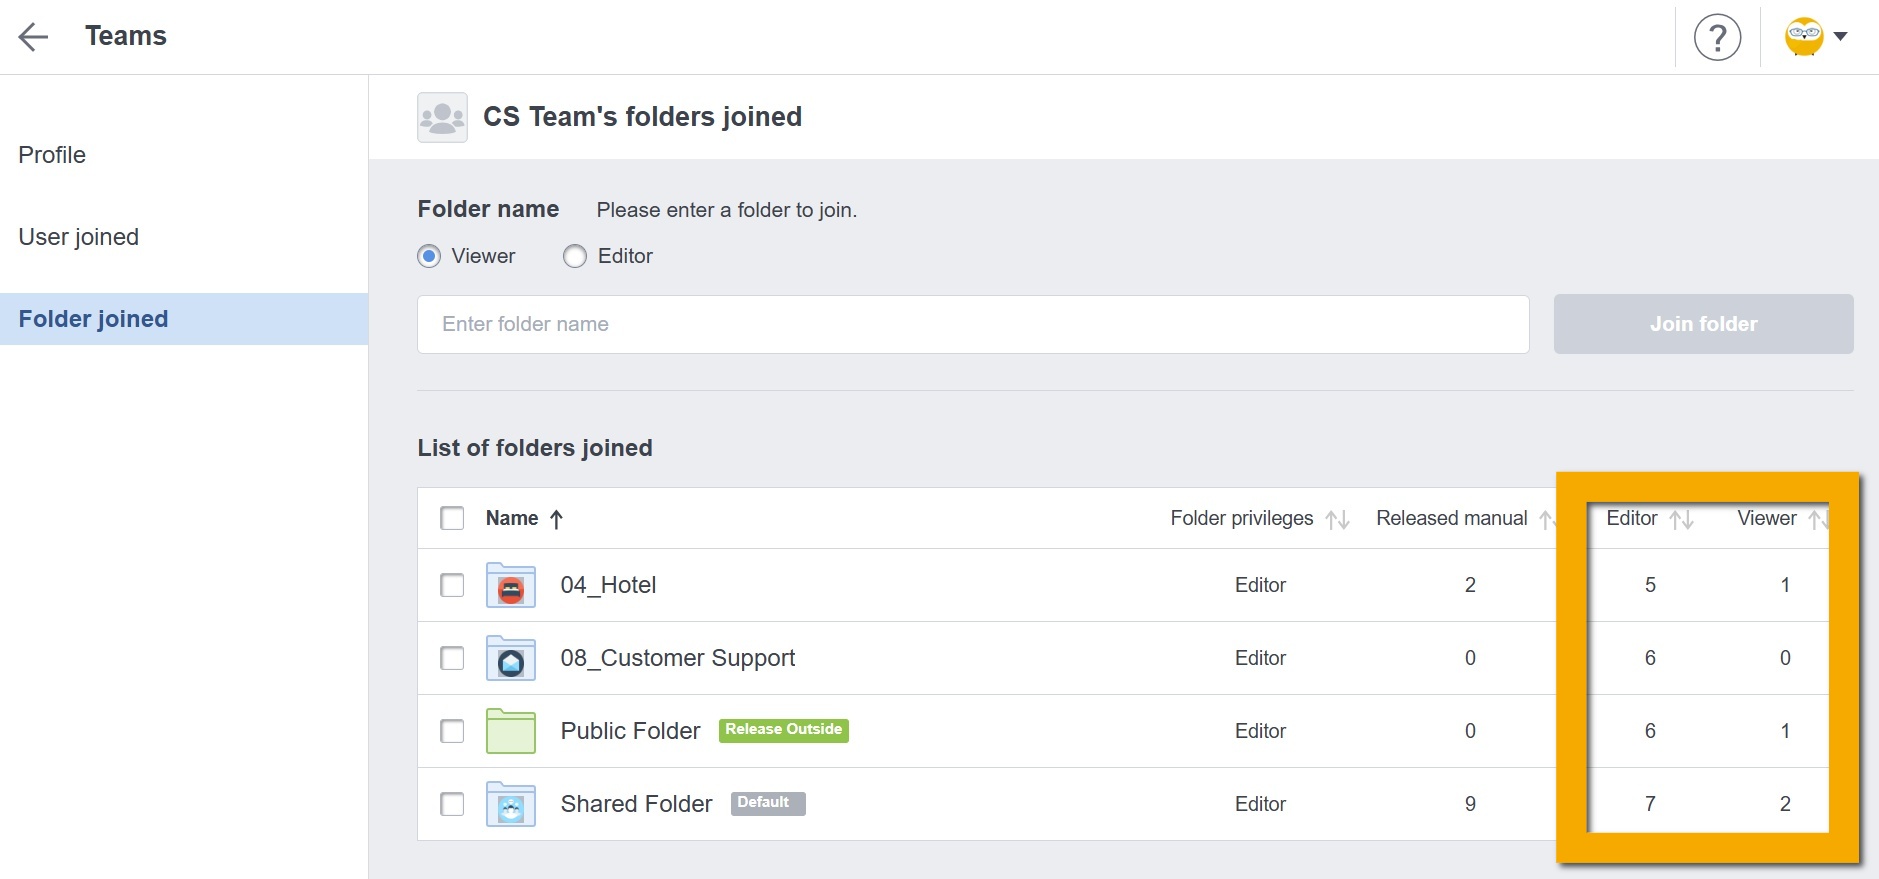The height and width of the screenshot is (879, 1879).
Task: Click the back arrow next to Teams
Action: (x=33, y=37)
